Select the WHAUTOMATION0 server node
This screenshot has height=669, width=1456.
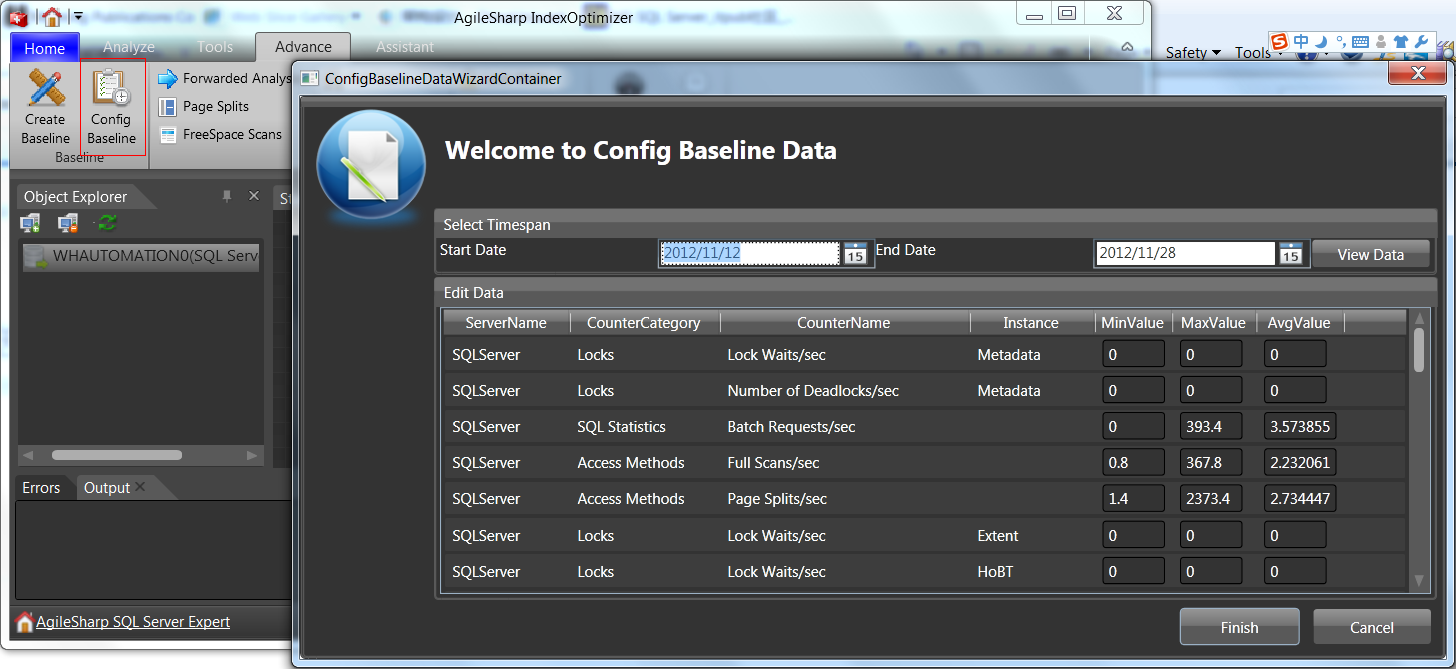click(x=141, y=256)
